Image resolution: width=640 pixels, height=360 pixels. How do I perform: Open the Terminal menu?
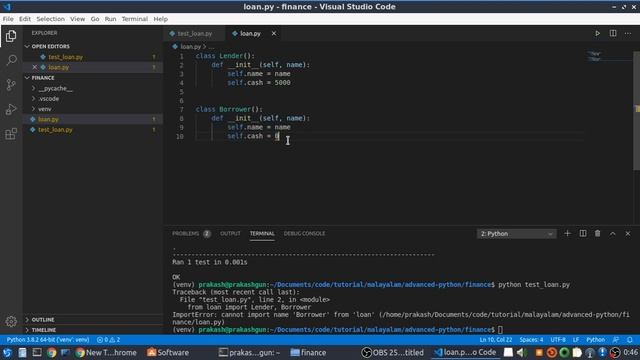click(x=135, y=19)
